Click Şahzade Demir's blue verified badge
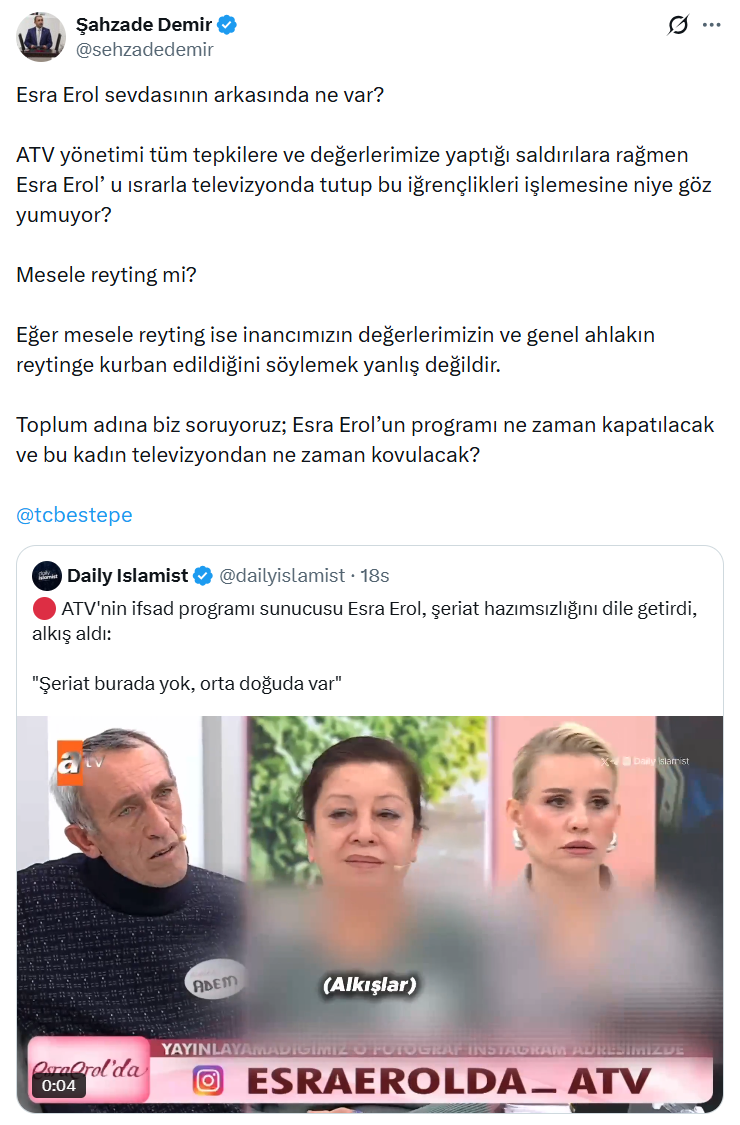 tap(227, 25)
